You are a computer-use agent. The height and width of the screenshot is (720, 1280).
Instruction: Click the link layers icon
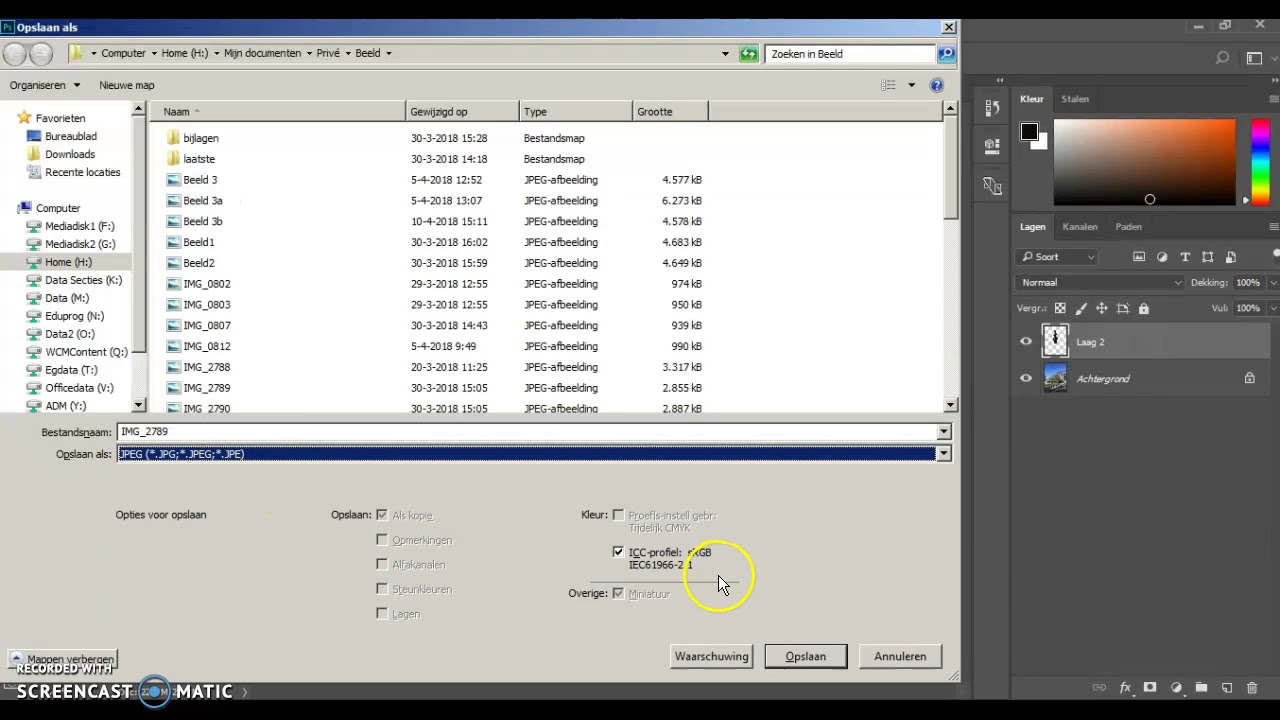pyautogui.click(x=1099, y=688)
